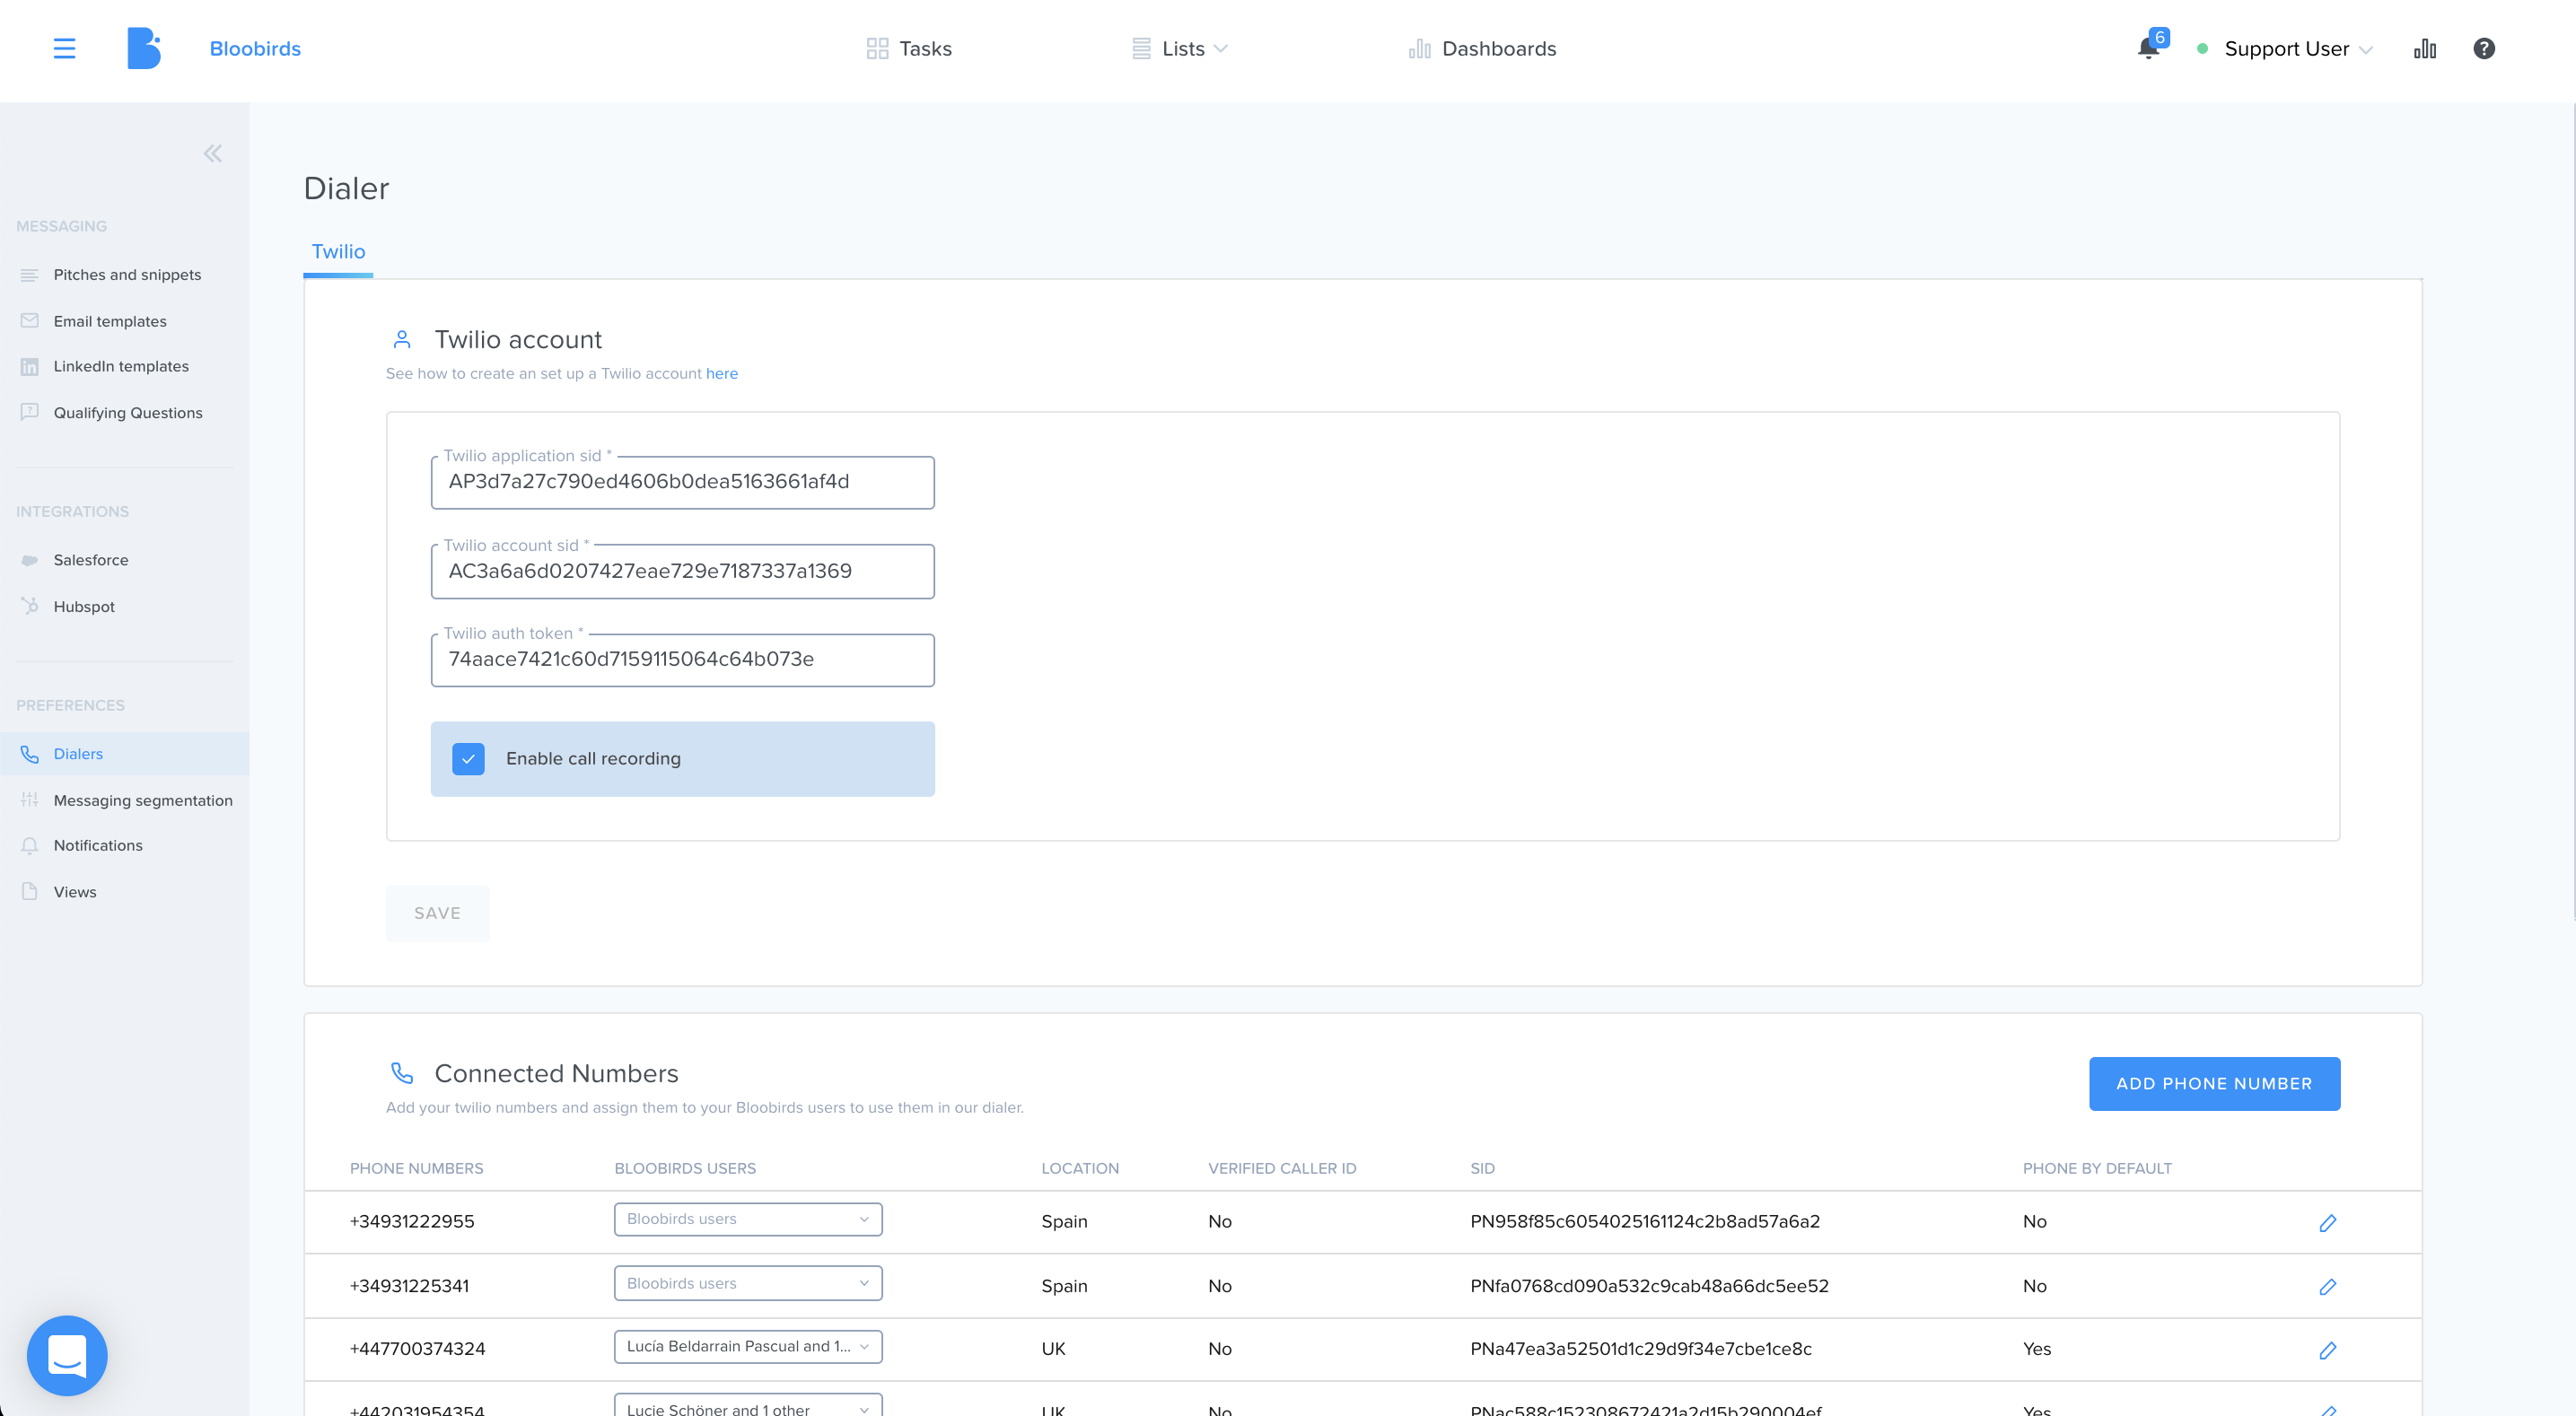
Task: Click the Twilio application sid field
Action: coord(683,482)
